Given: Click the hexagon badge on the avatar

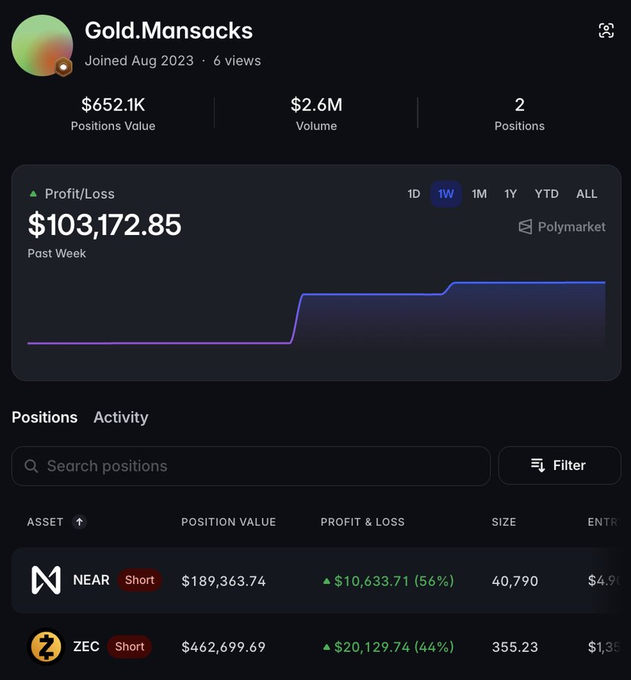Looking at the screenshot, I should point(63,67).
